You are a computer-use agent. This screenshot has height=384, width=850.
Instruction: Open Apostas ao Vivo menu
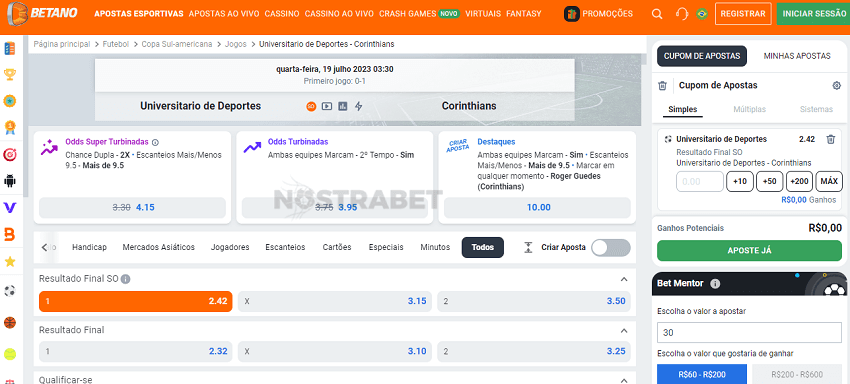point(224,14)
